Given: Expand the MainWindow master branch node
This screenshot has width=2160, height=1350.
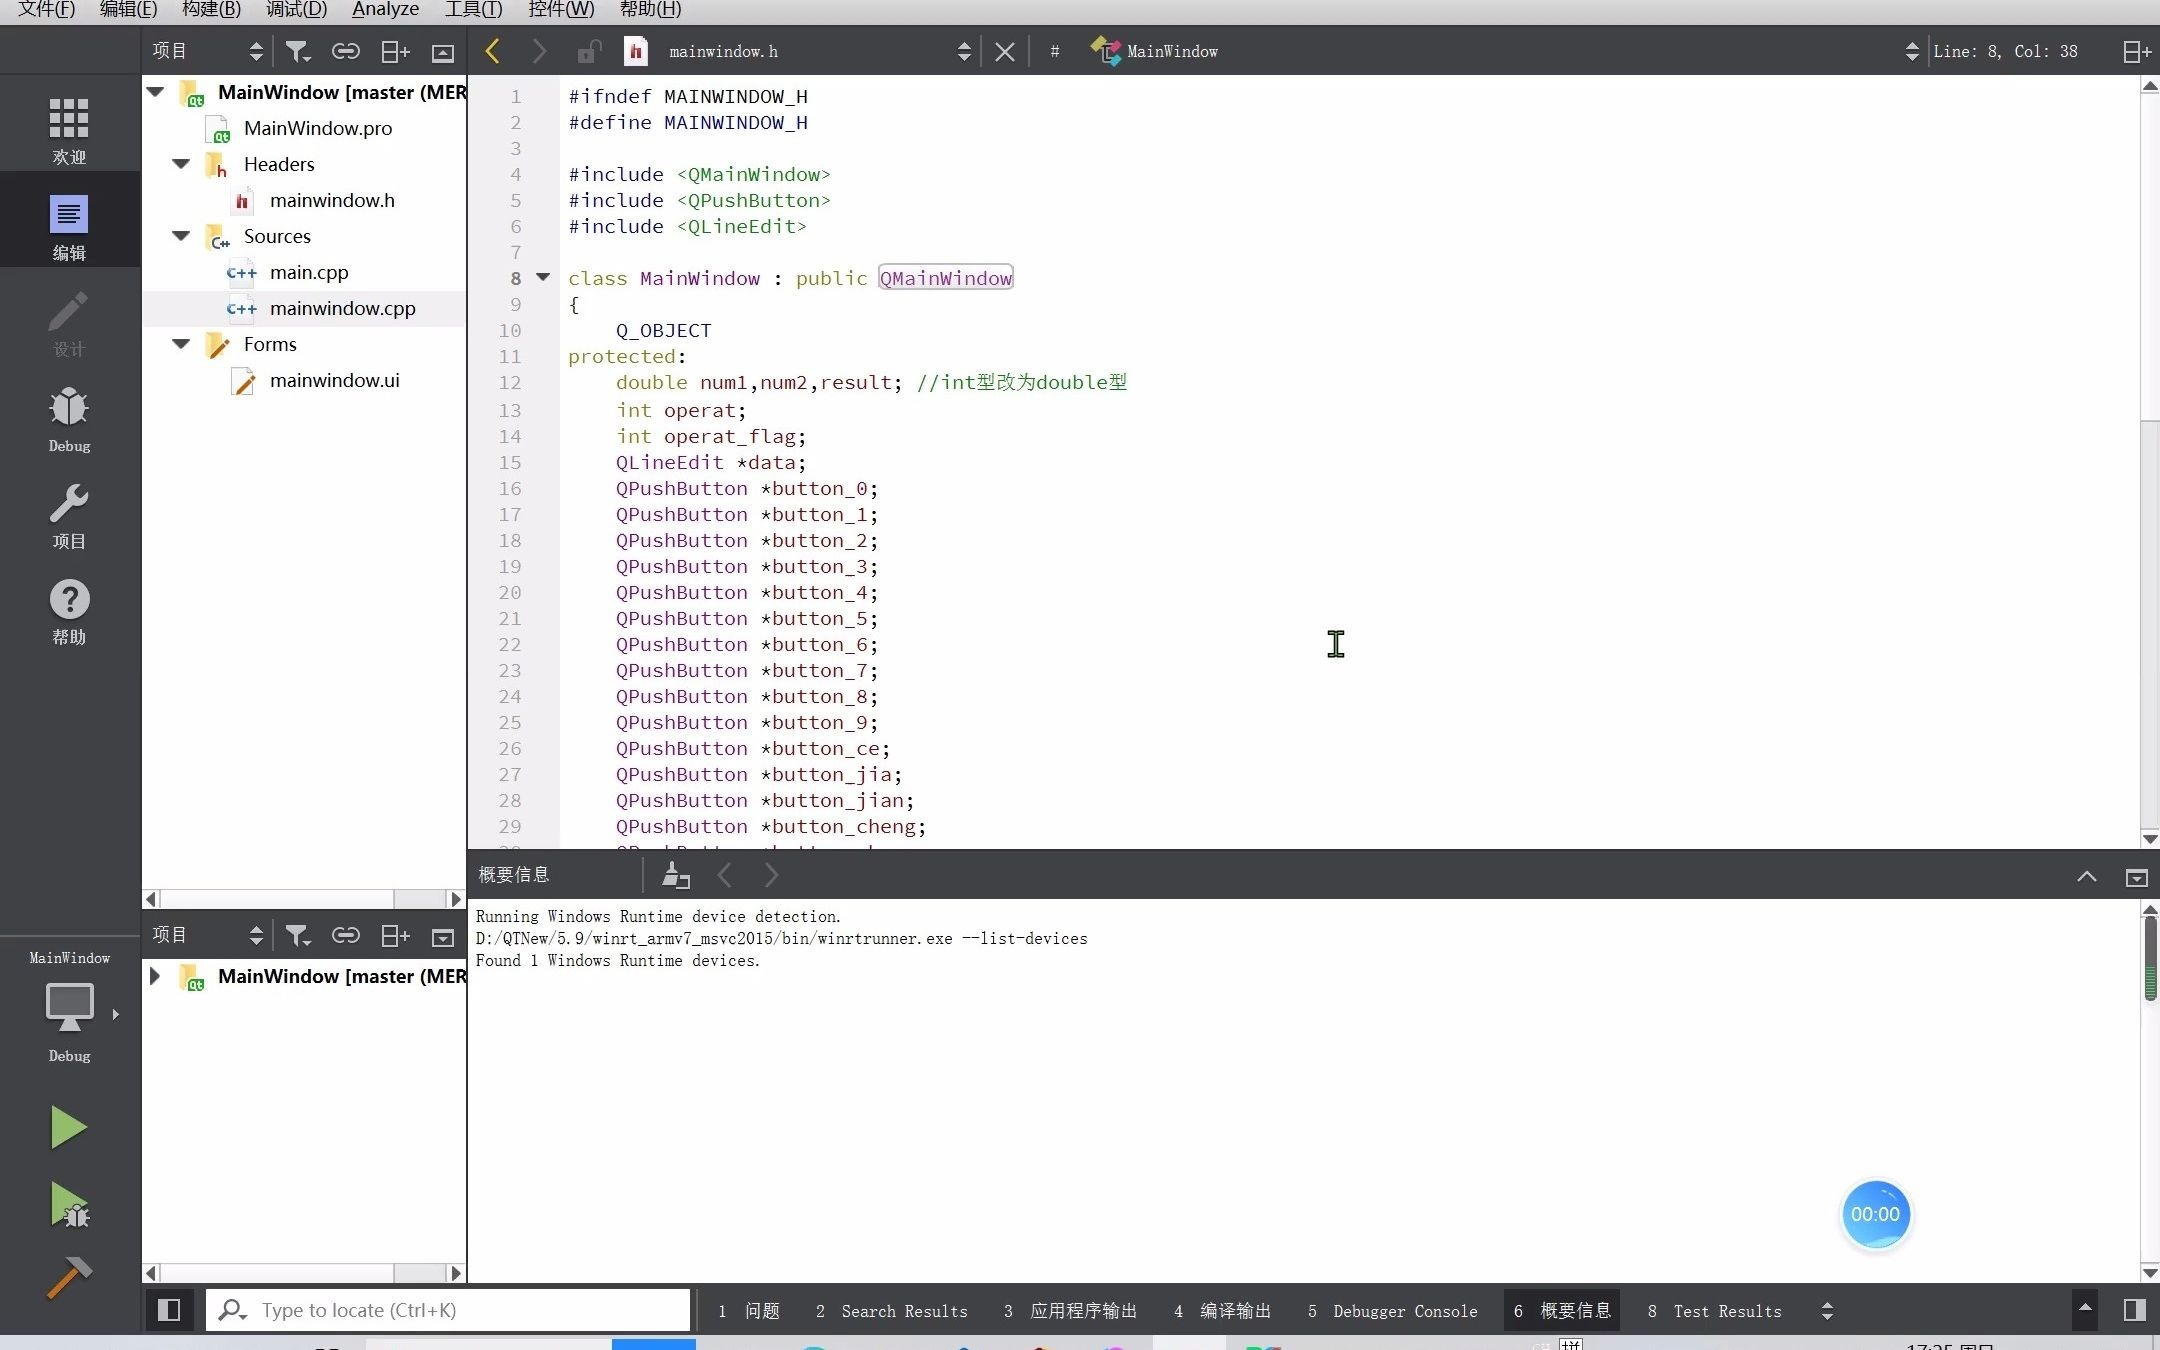Looking at the screenshot, I should tap(154, 975).
